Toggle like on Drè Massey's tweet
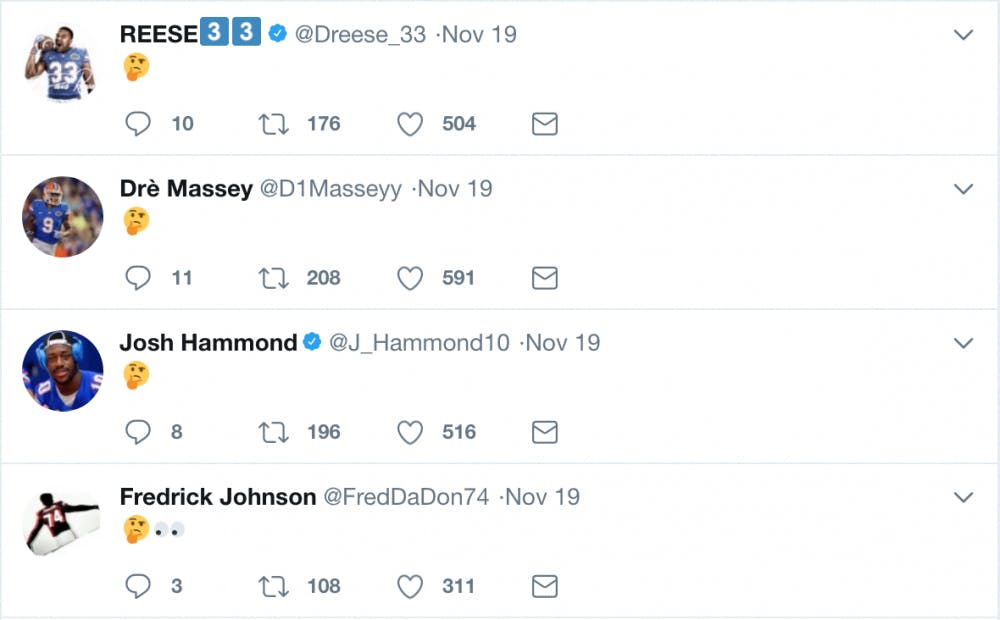This screenshot has width=1000, height=620. pyautogui.click(x=409, y=278)
